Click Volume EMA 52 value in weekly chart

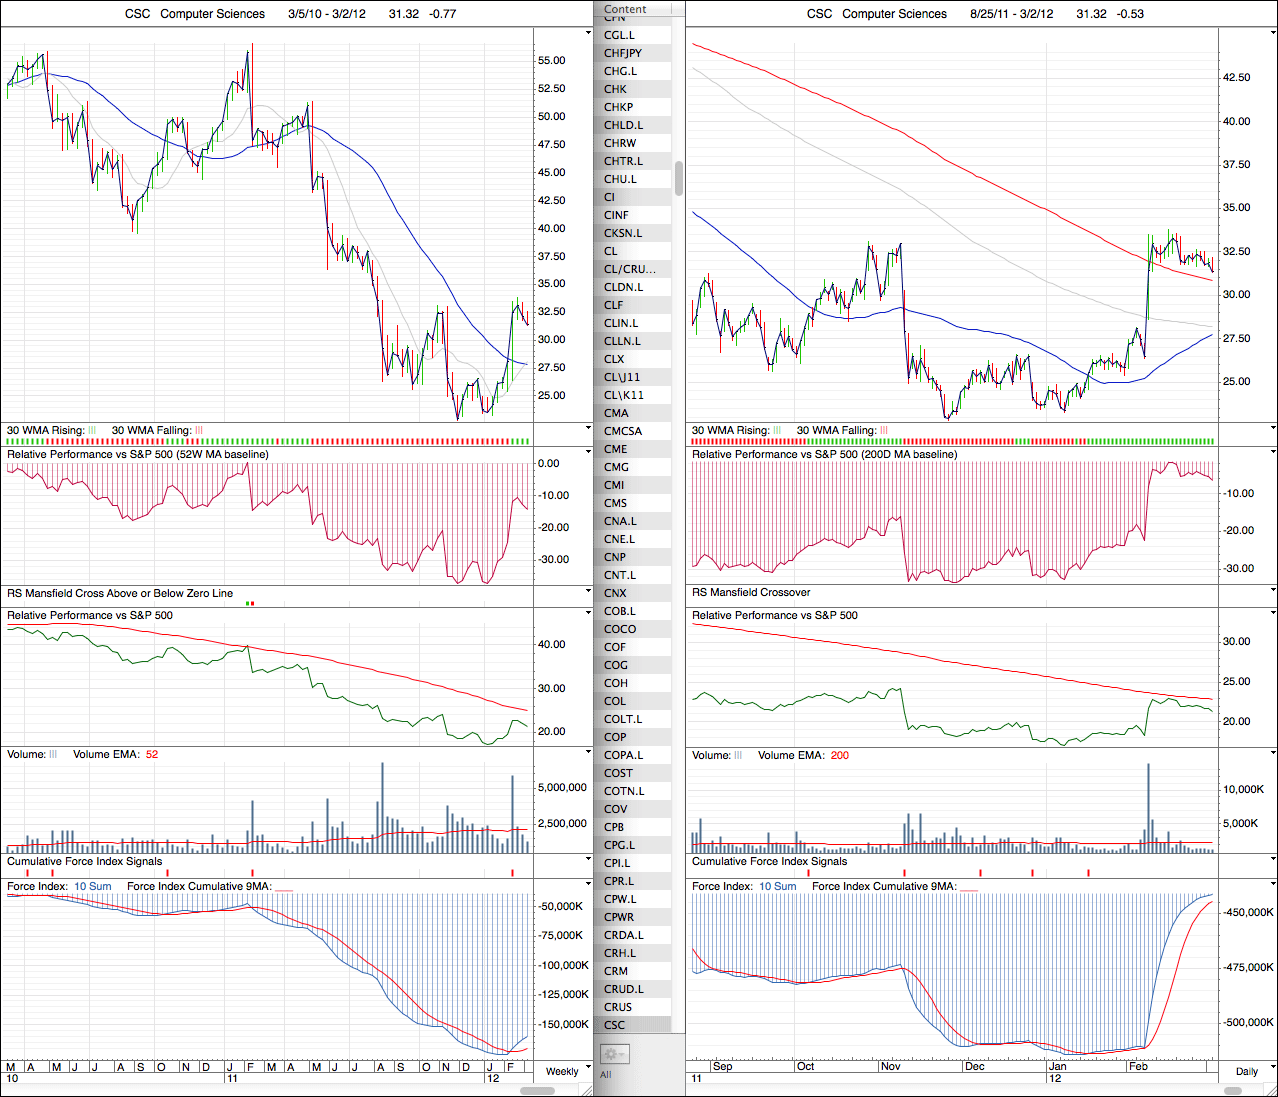coord(152,755)
